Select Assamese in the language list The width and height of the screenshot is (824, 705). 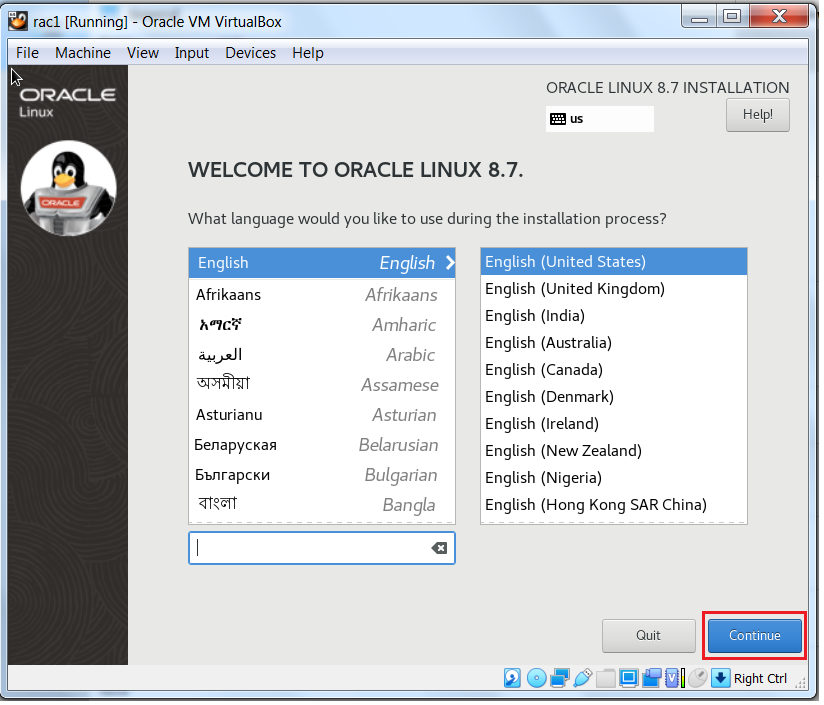(x=324, y=387)
